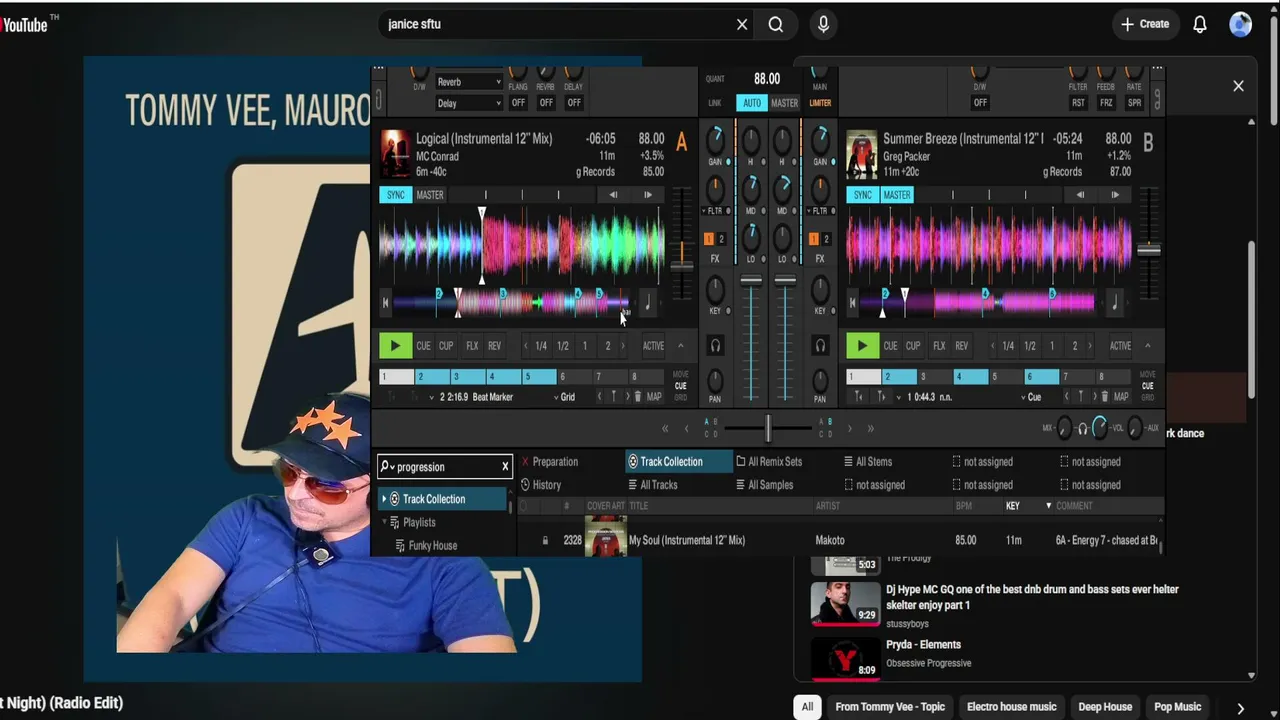Click the mixer headphone icon beside VOL
The width and height of the screenshot is (1280, 720).
1082,429
